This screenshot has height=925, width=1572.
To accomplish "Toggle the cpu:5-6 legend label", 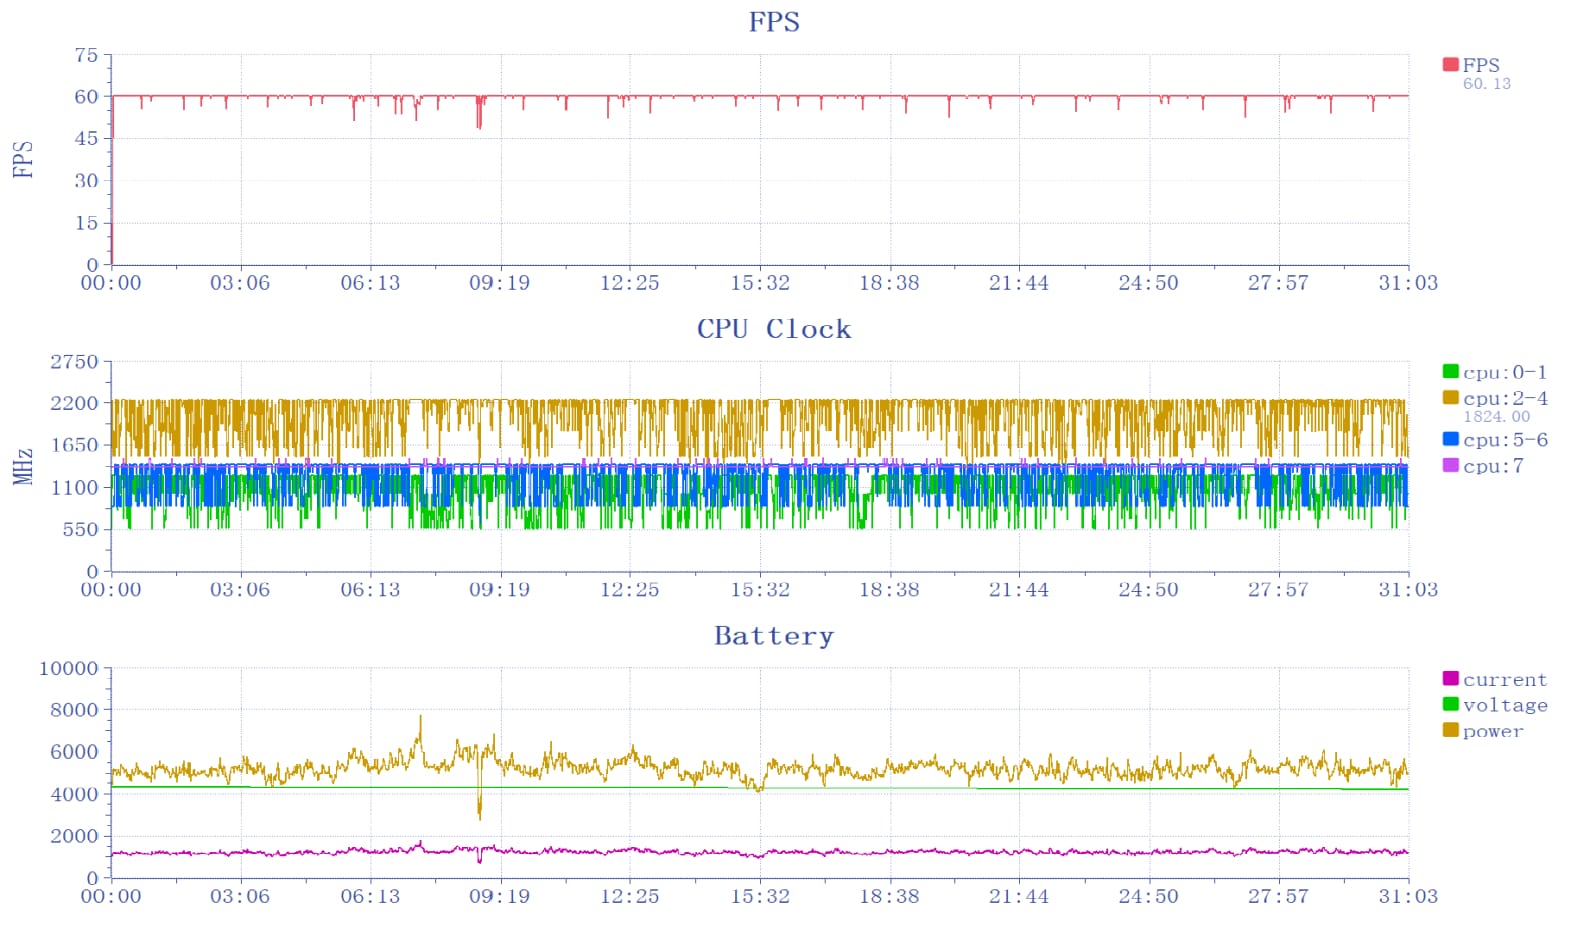I will pyautogui.click(x=1505, y=440).
